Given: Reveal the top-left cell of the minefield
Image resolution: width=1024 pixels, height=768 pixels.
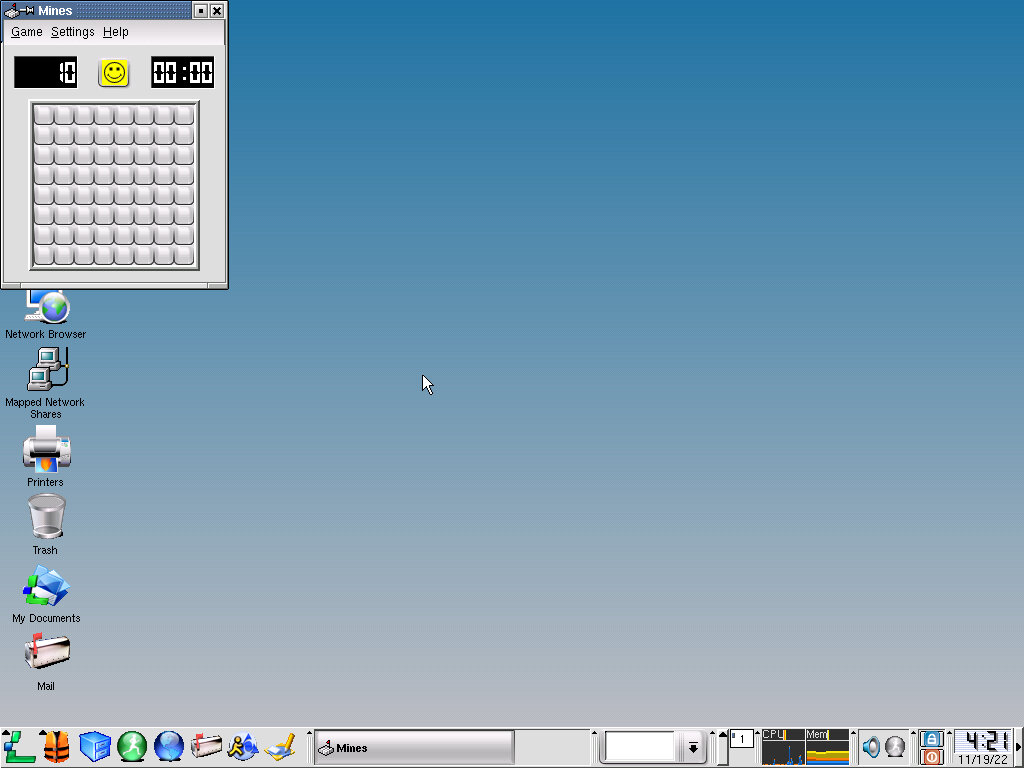Looking at the screenshot, I should tap(44, 115).
